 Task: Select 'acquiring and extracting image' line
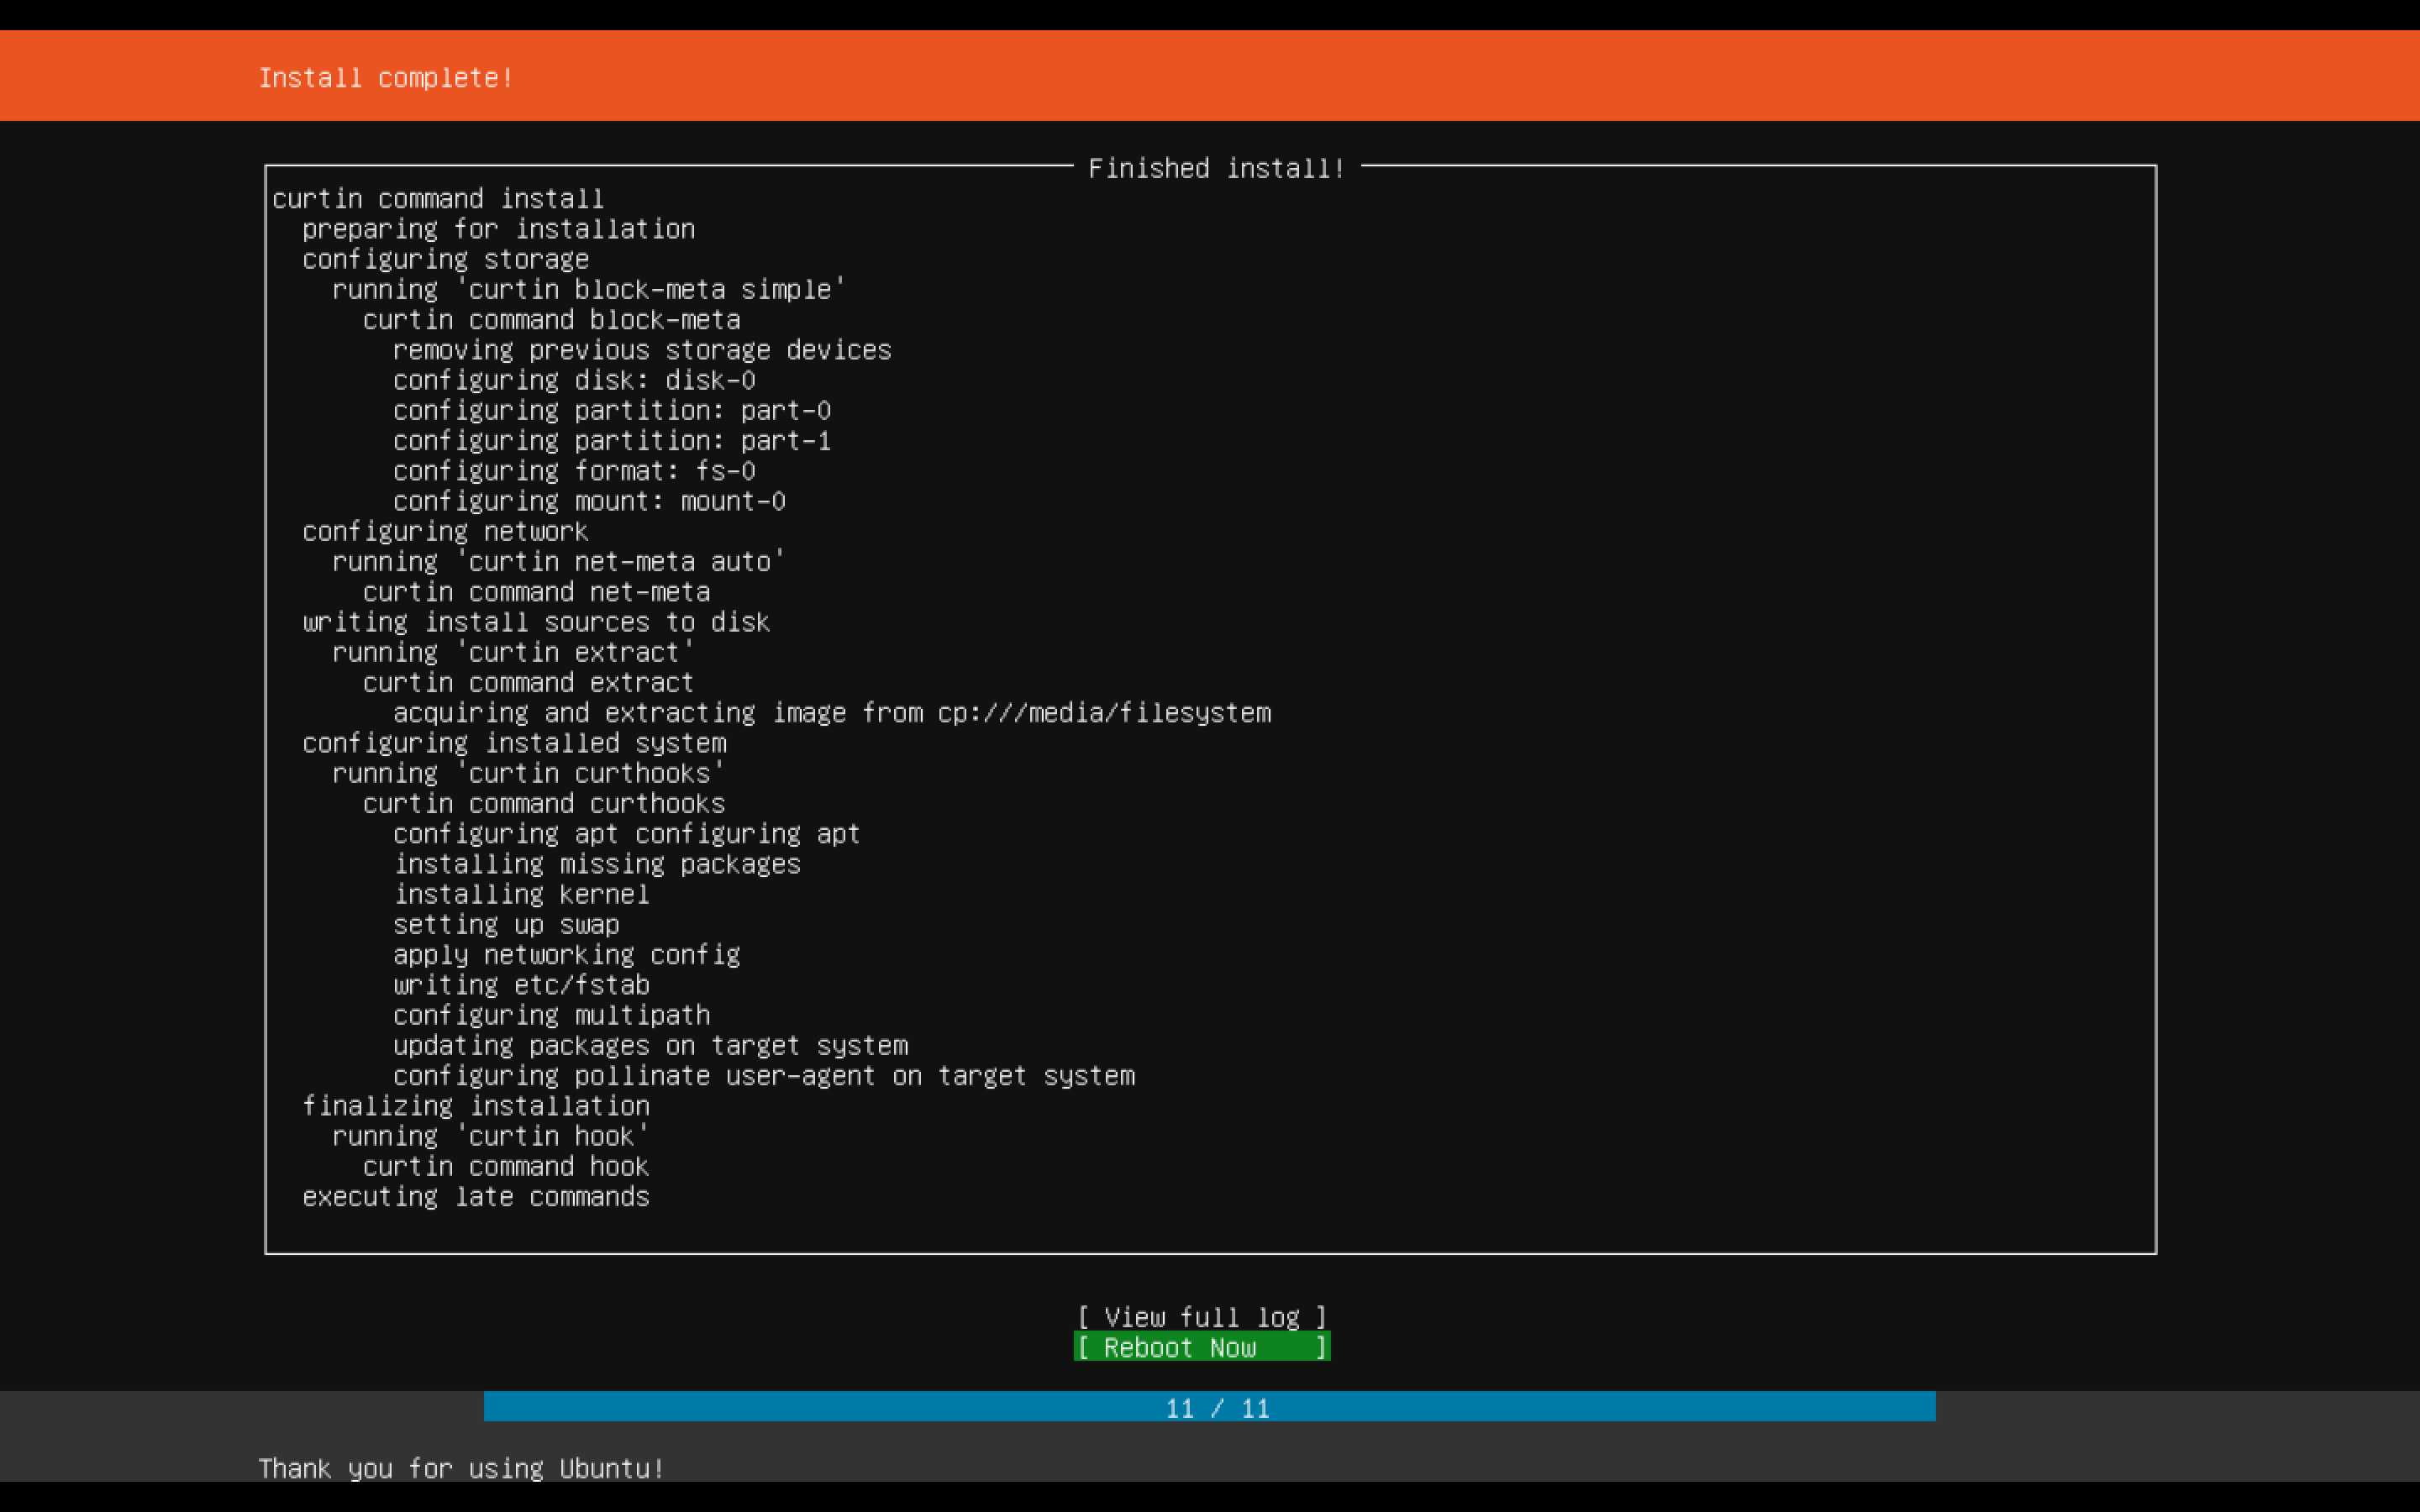(x=832, y=713)
